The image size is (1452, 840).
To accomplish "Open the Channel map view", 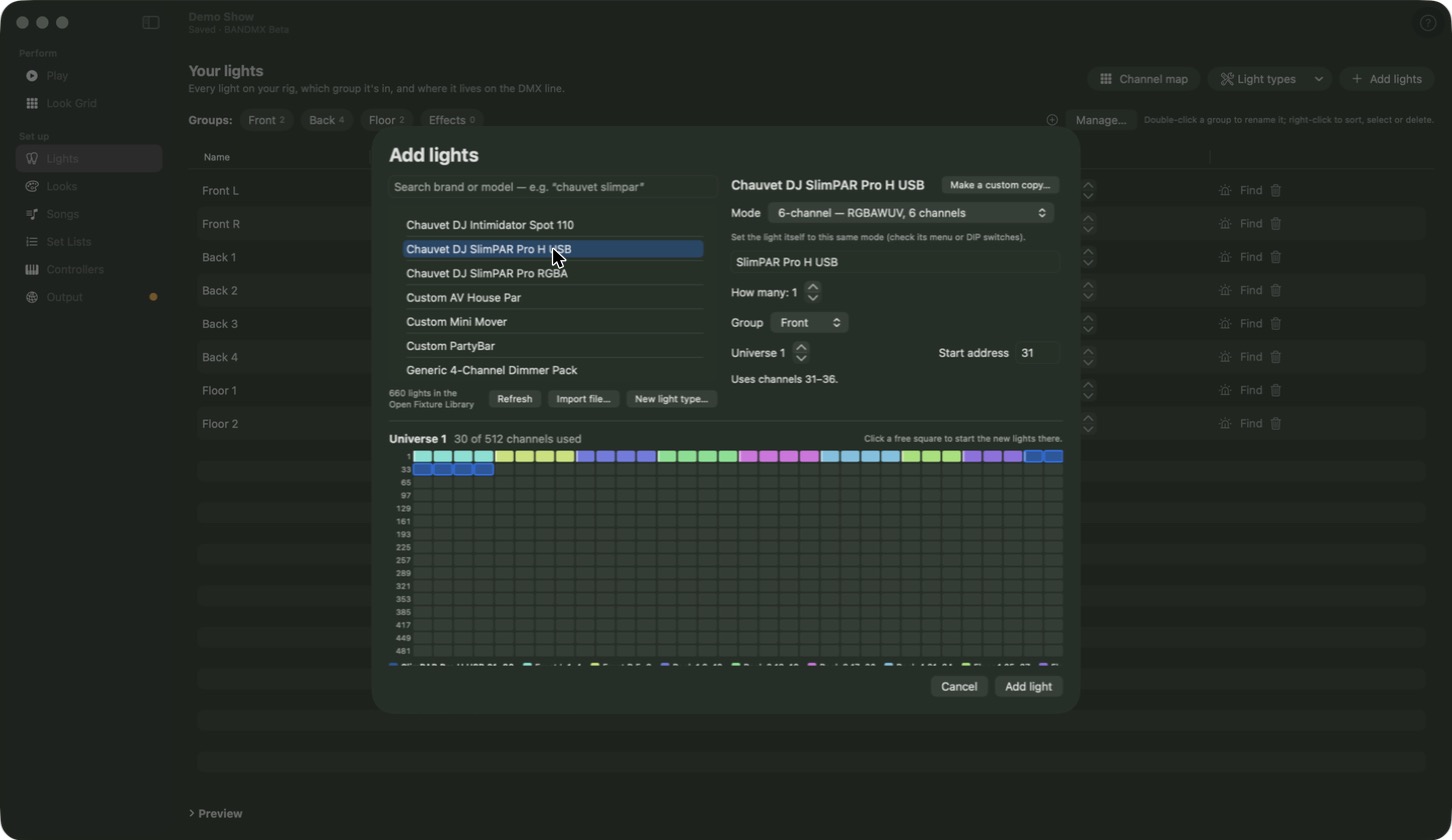I will click(1144, 79).
